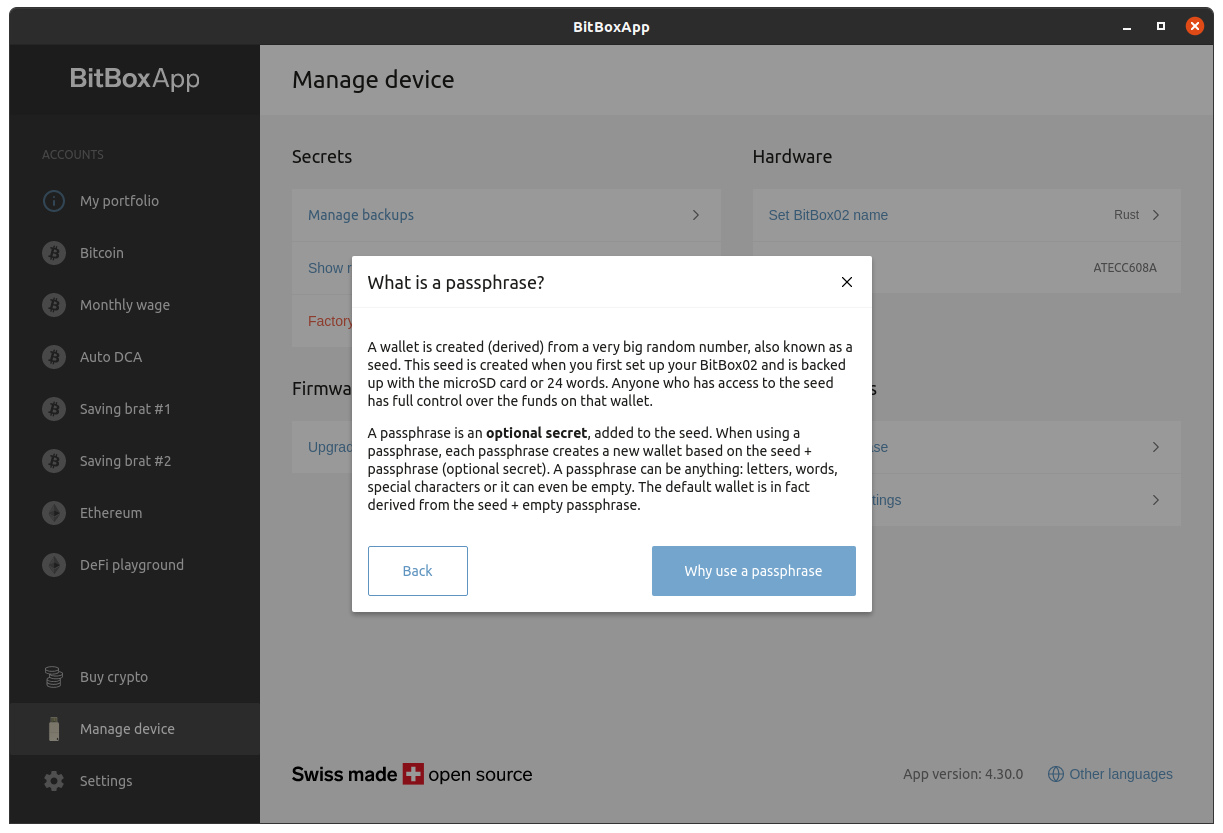Click the globe icon for languages
This screenshot has width=1223, height=833.
pyautogui.click(x=1056, y=774)
